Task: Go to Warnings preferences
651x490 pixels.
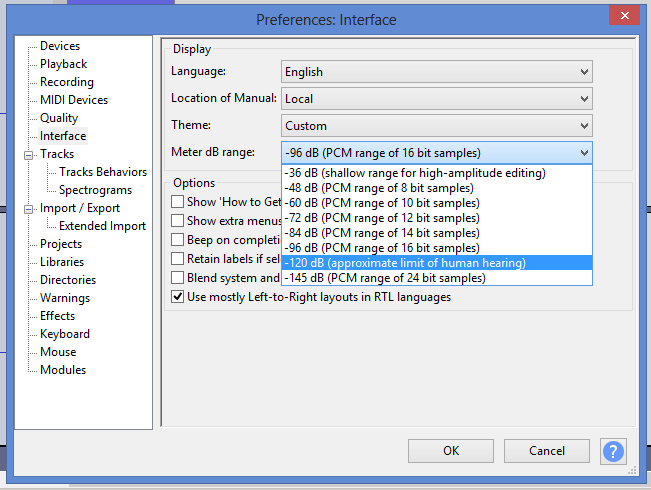Action: click(x=65, y=298)
